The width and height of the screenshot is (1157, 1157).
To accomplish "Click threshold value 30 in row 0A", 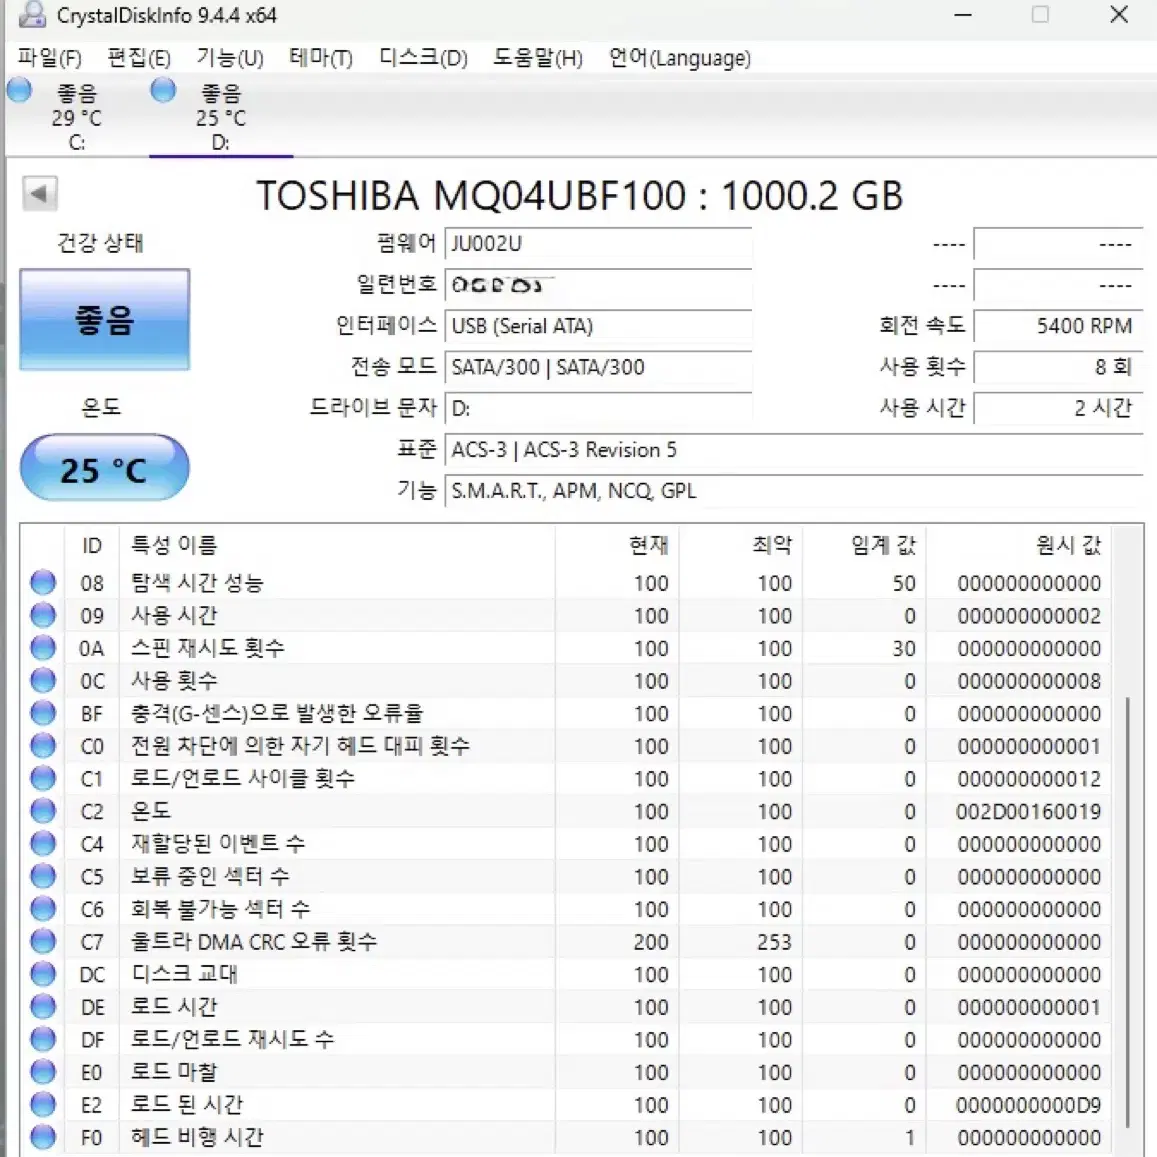I will coord(904,649).
